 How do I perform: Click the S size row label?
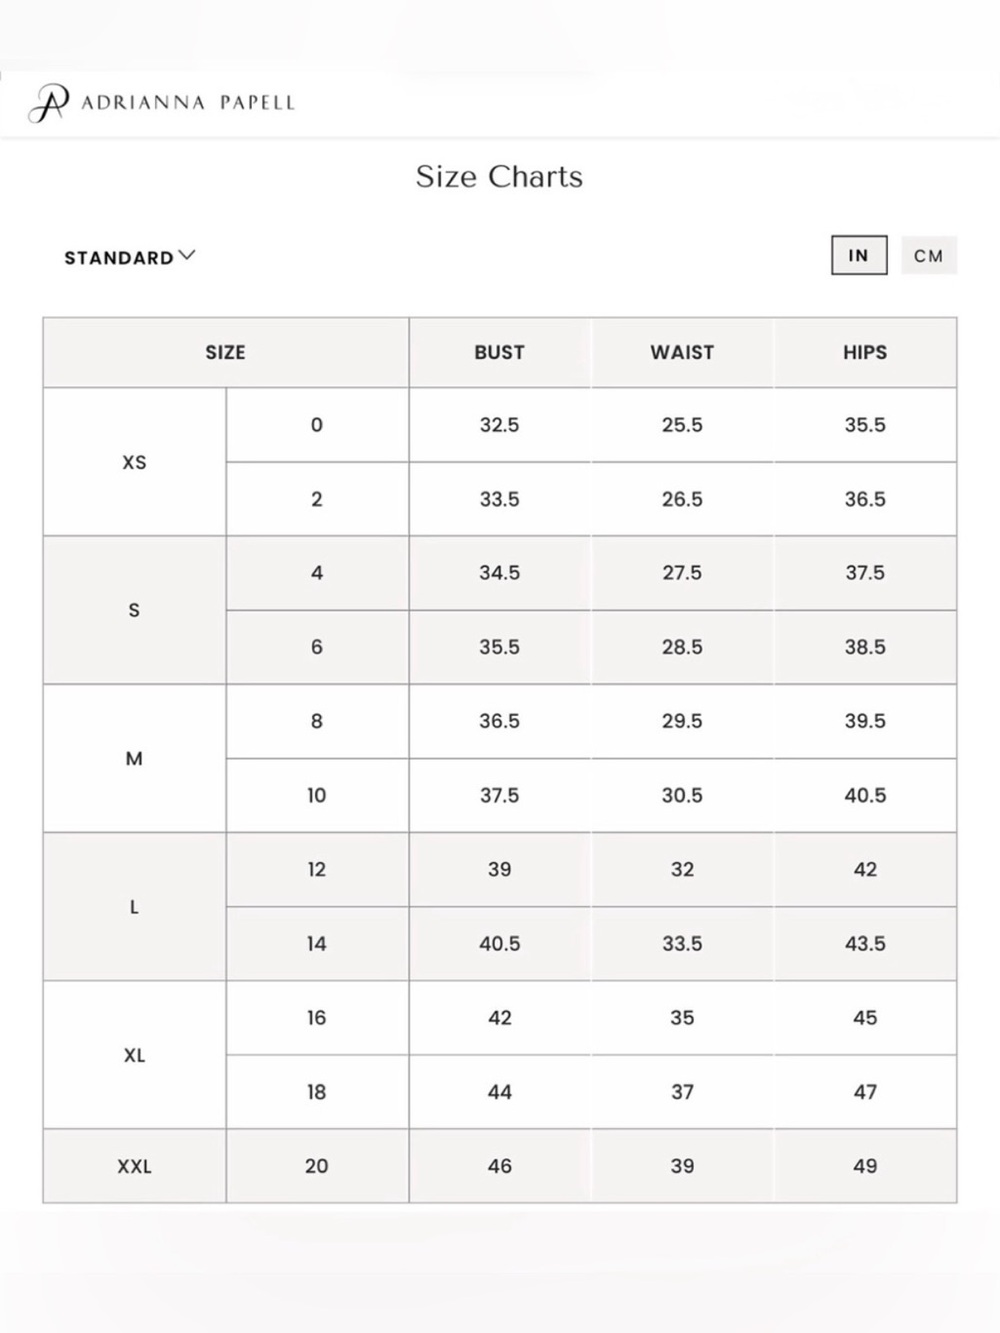pyautogui.click(x=134, y=610)
